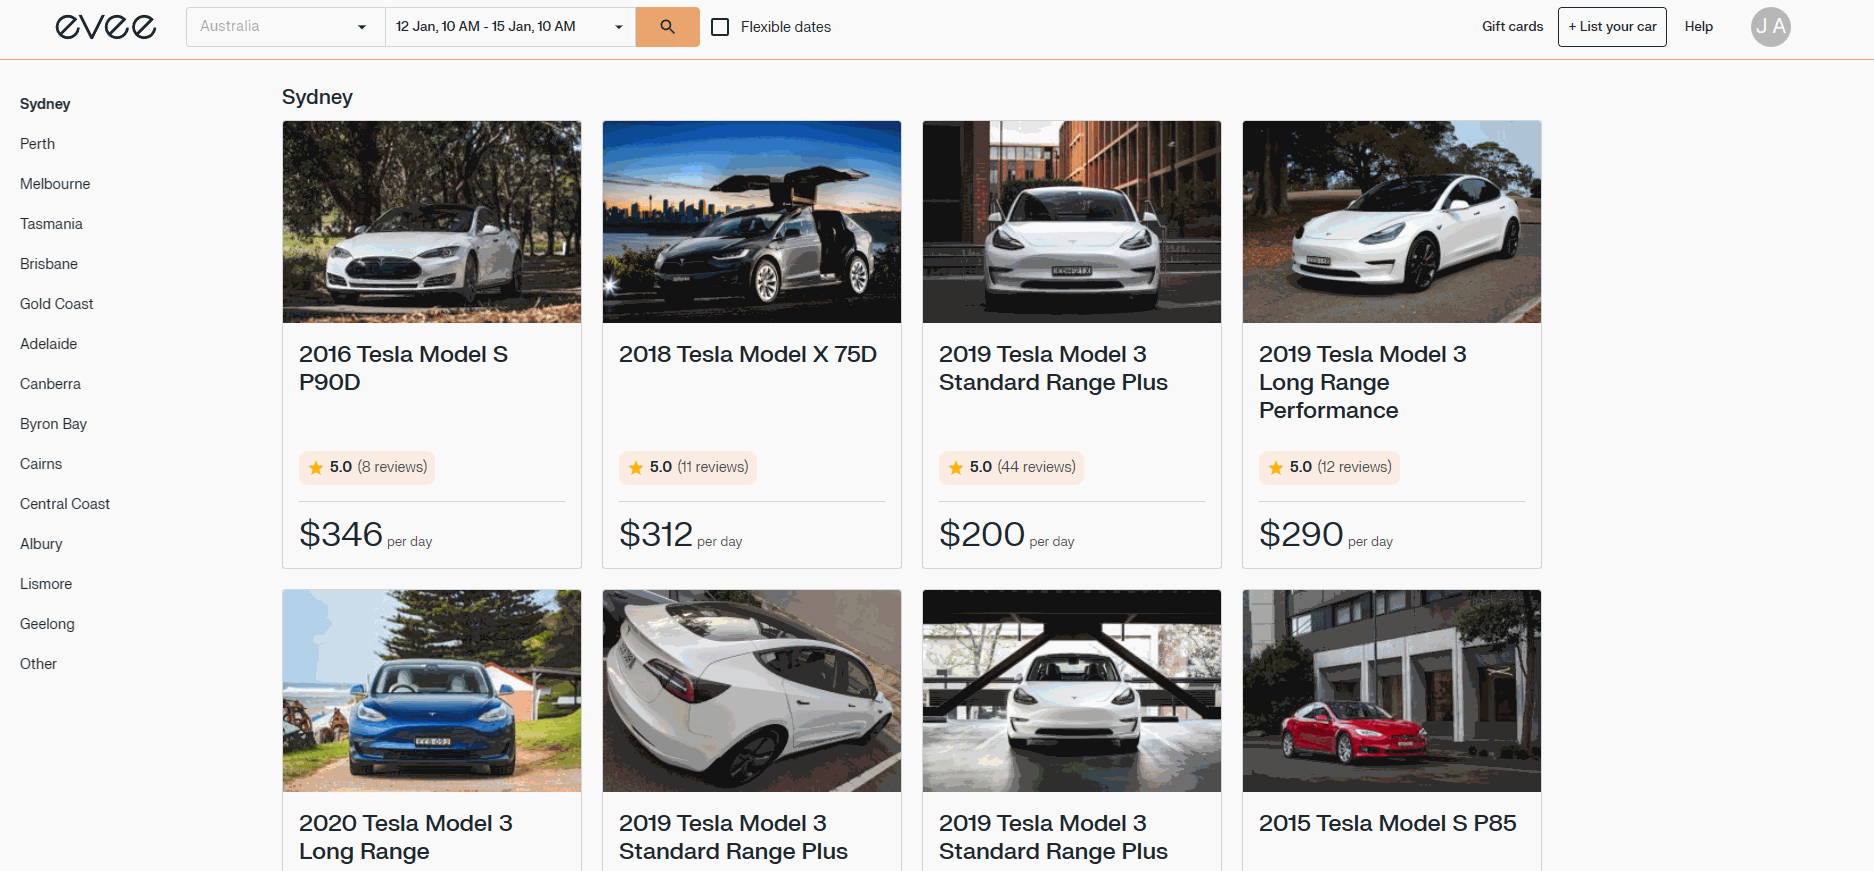Open the Gift cards link
This screenshot has height=871, width=1874.
pos(1512,27)
